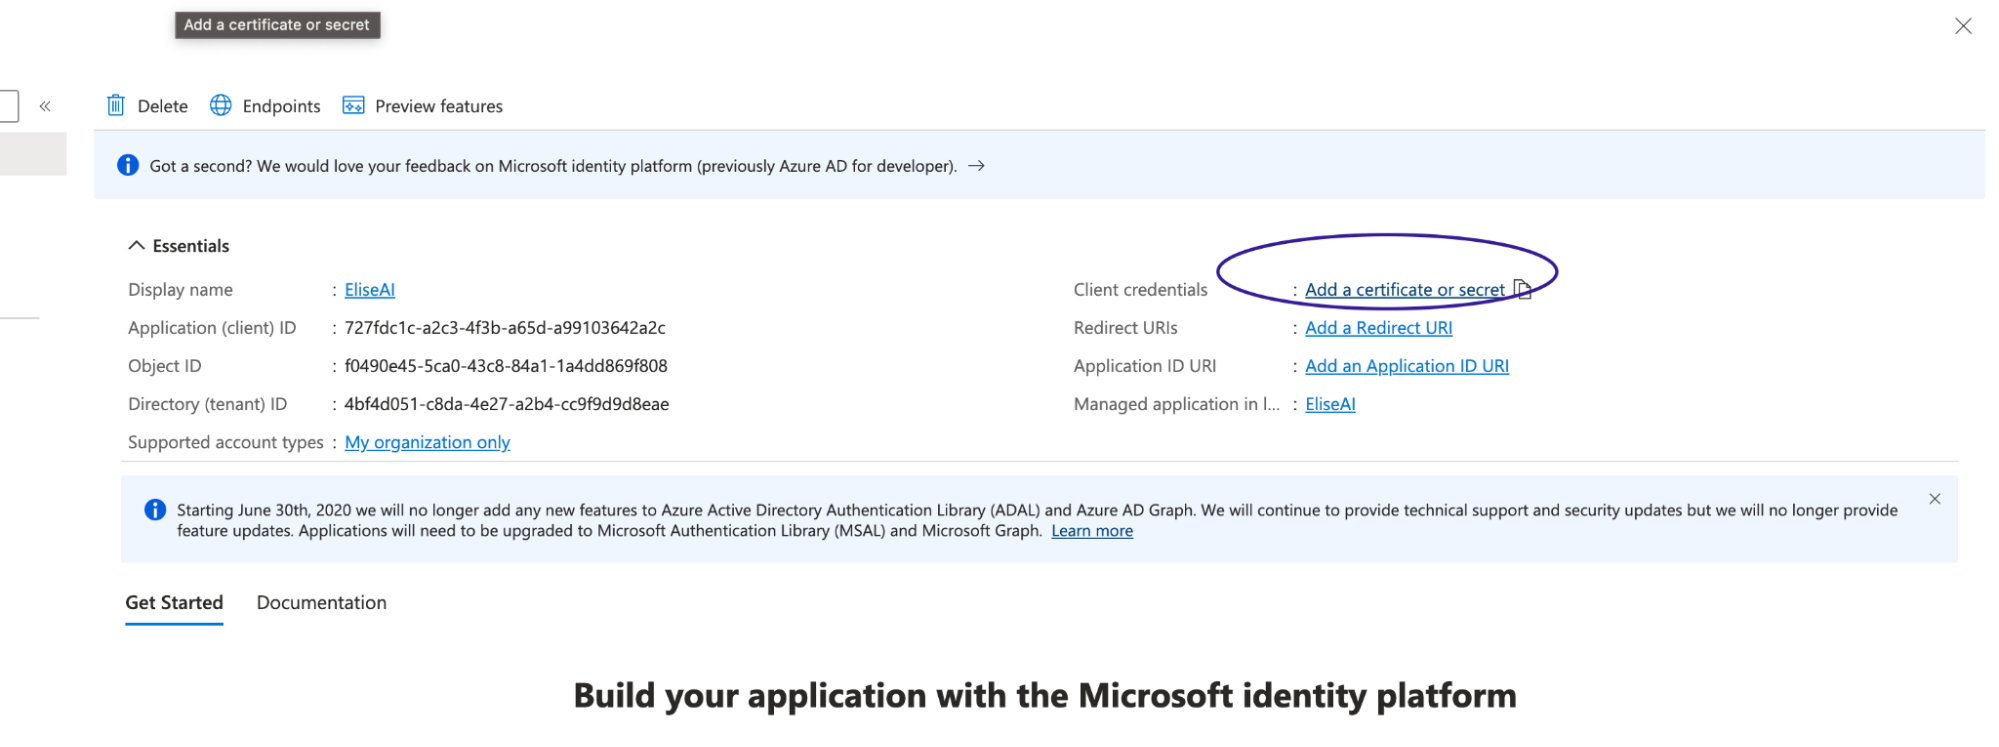Click the Client credentials label
Viewport: 1999px width, 747px height.
(x=1141, y=290)
